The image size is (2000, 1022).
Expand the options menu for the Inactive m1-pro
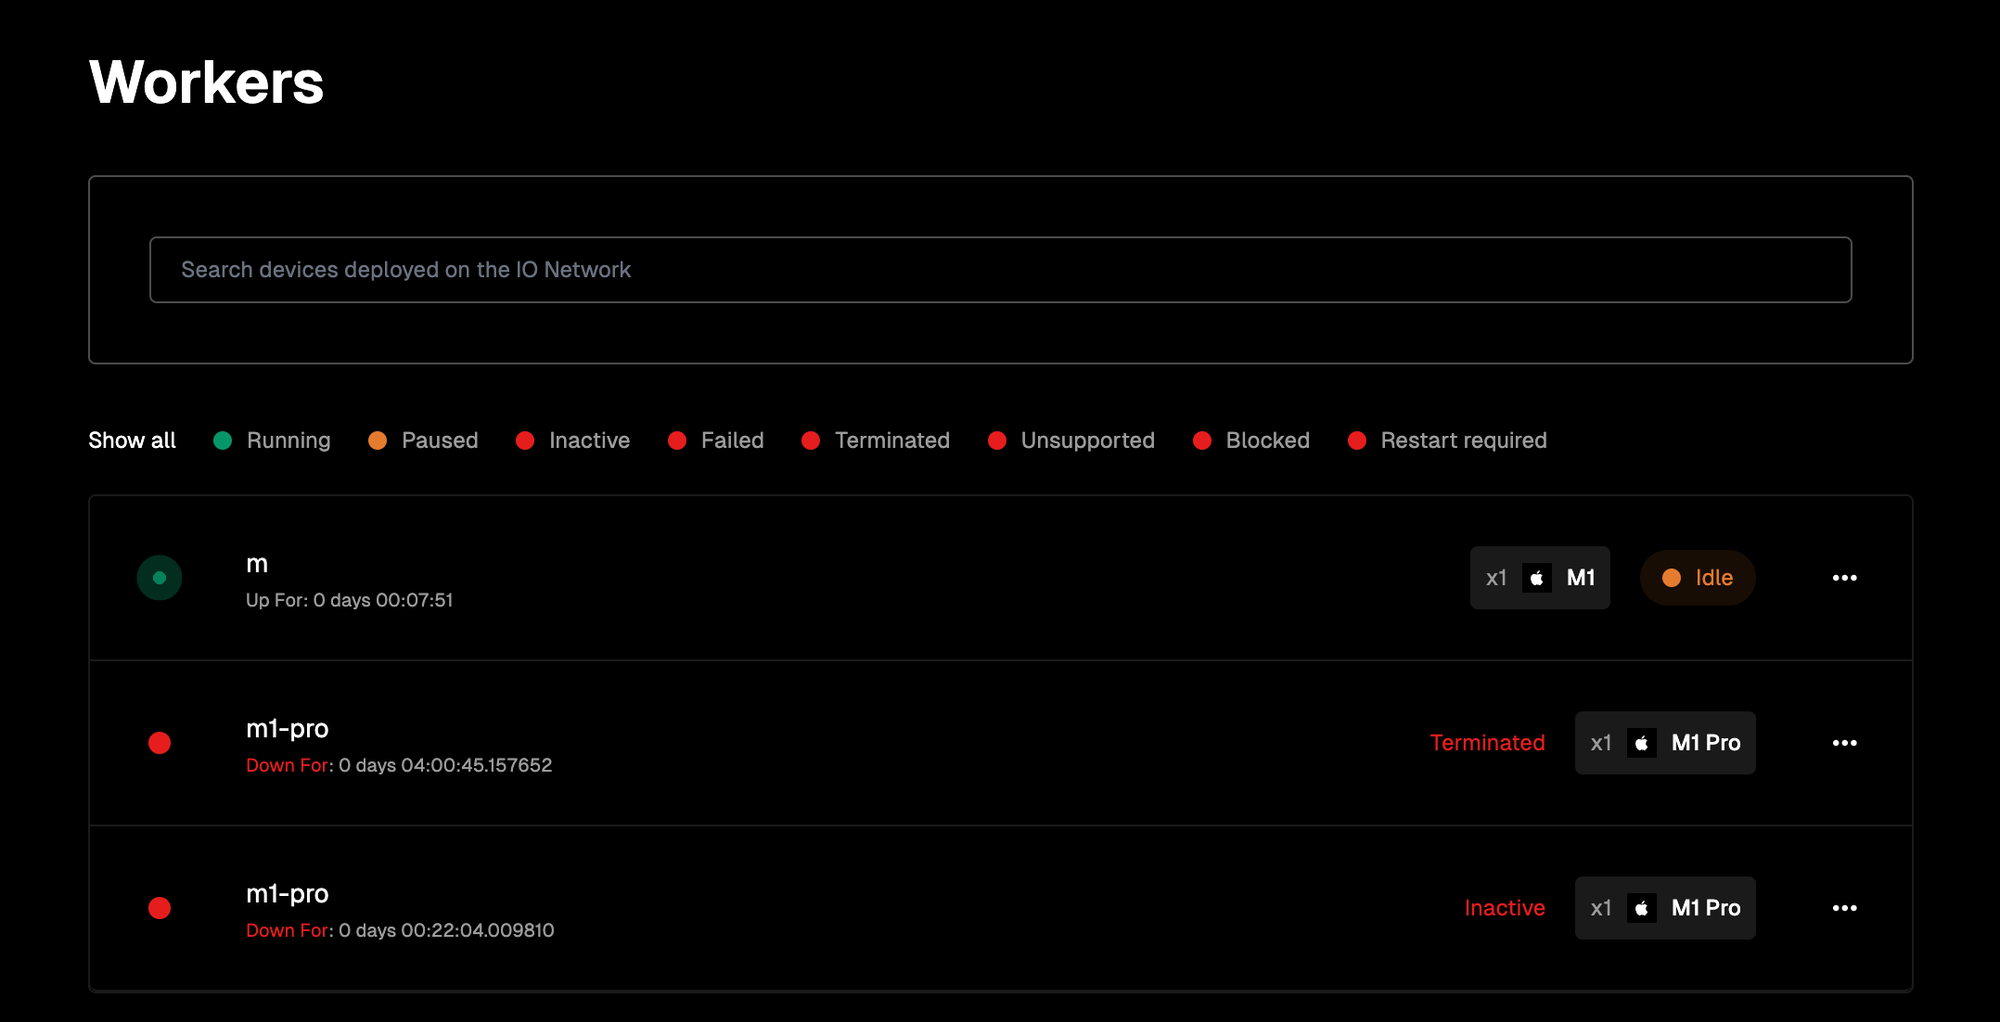click(1844, 908)
